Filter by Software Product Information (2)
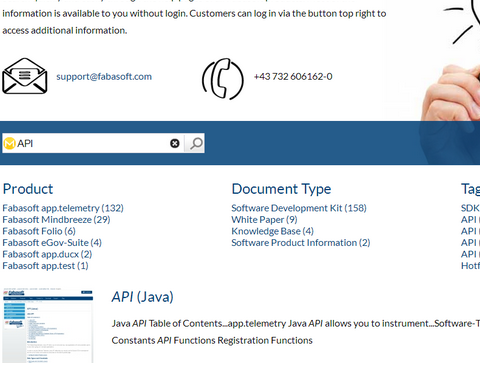This screenshot has width=480, height=366. (x=301, y=243)
